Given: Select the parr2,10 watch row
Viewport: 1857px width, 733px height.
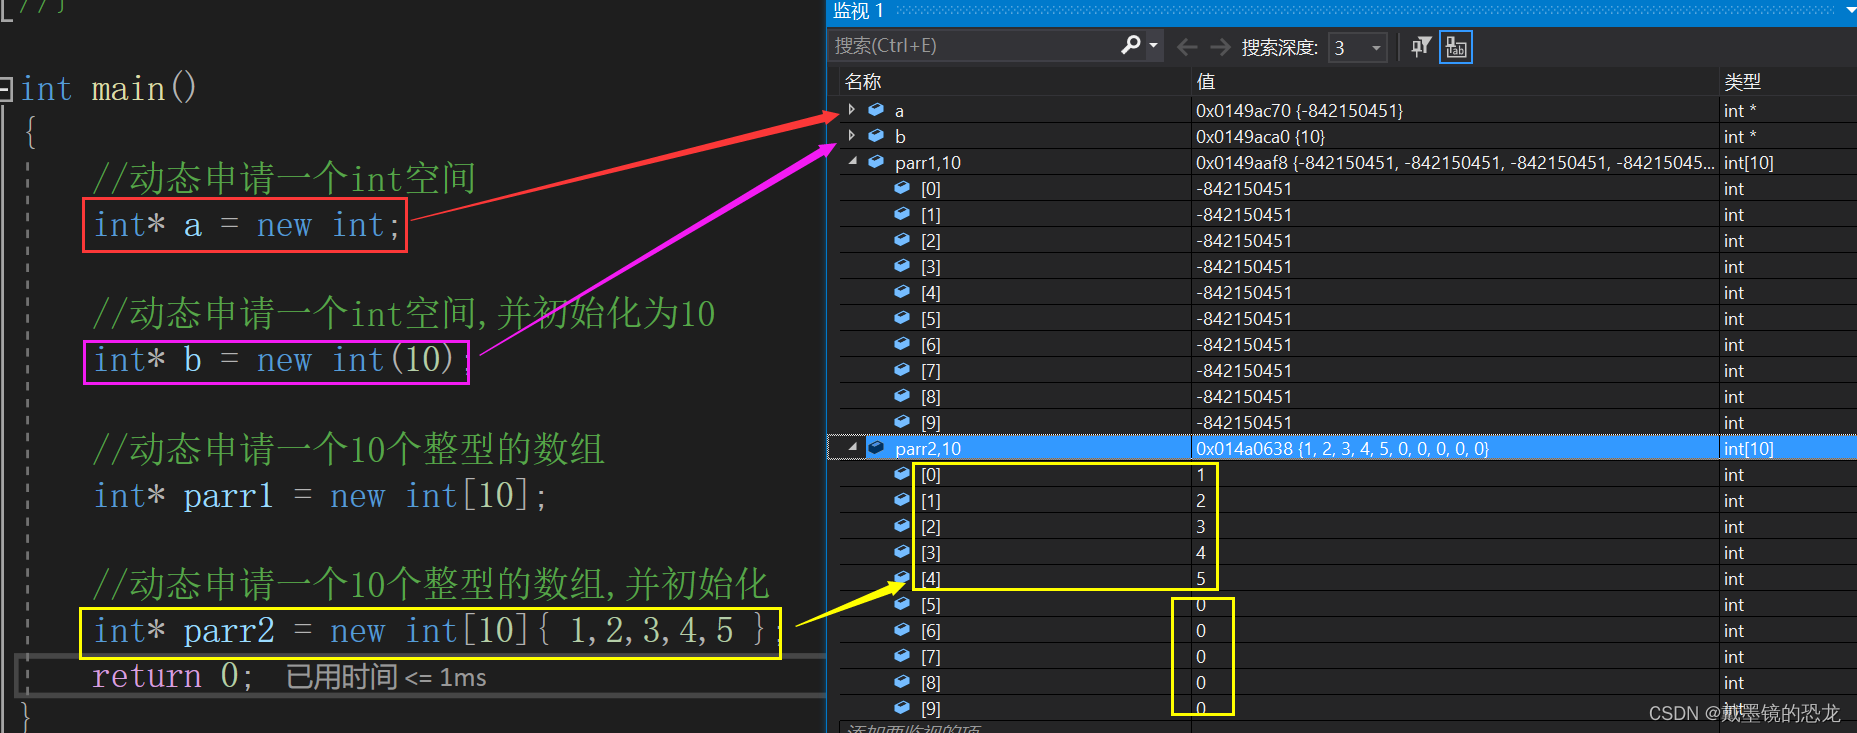Looking at the screenshot, I should point(1343,448).
